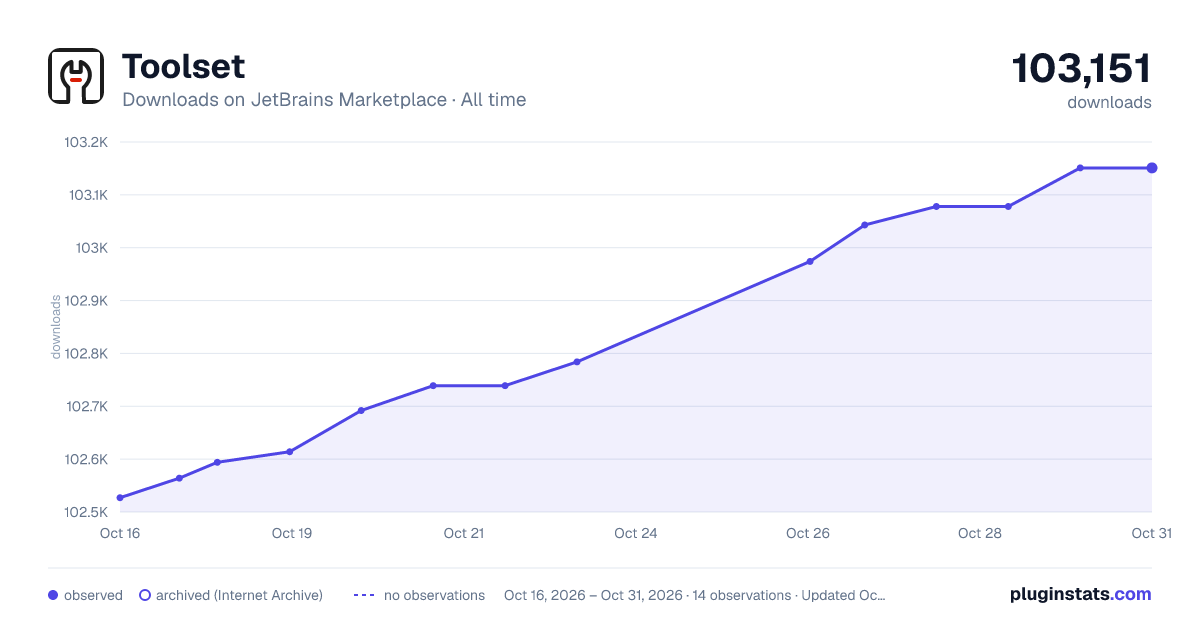
Task: Click the 'Oct 24' x-axis label
Action: (636, 533)
